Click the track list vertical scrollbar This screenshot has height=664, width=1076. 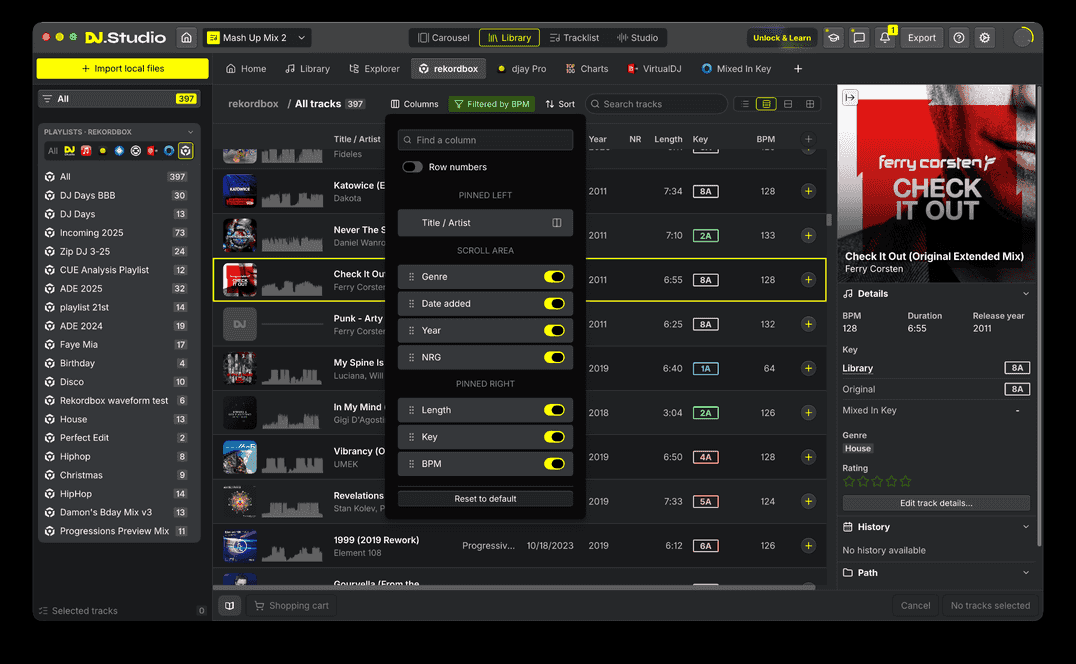829,220
